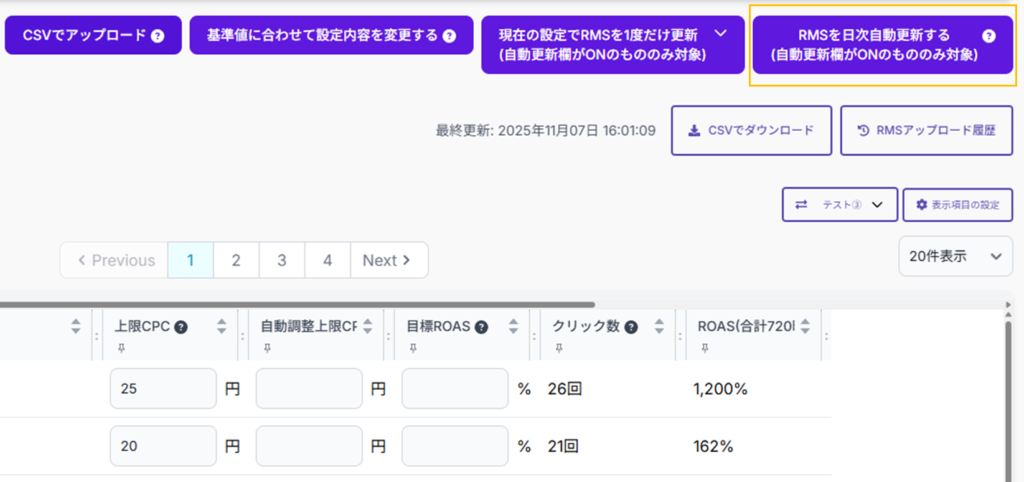Pin the 上限CPC column using pin icon

tap(119, 347)
